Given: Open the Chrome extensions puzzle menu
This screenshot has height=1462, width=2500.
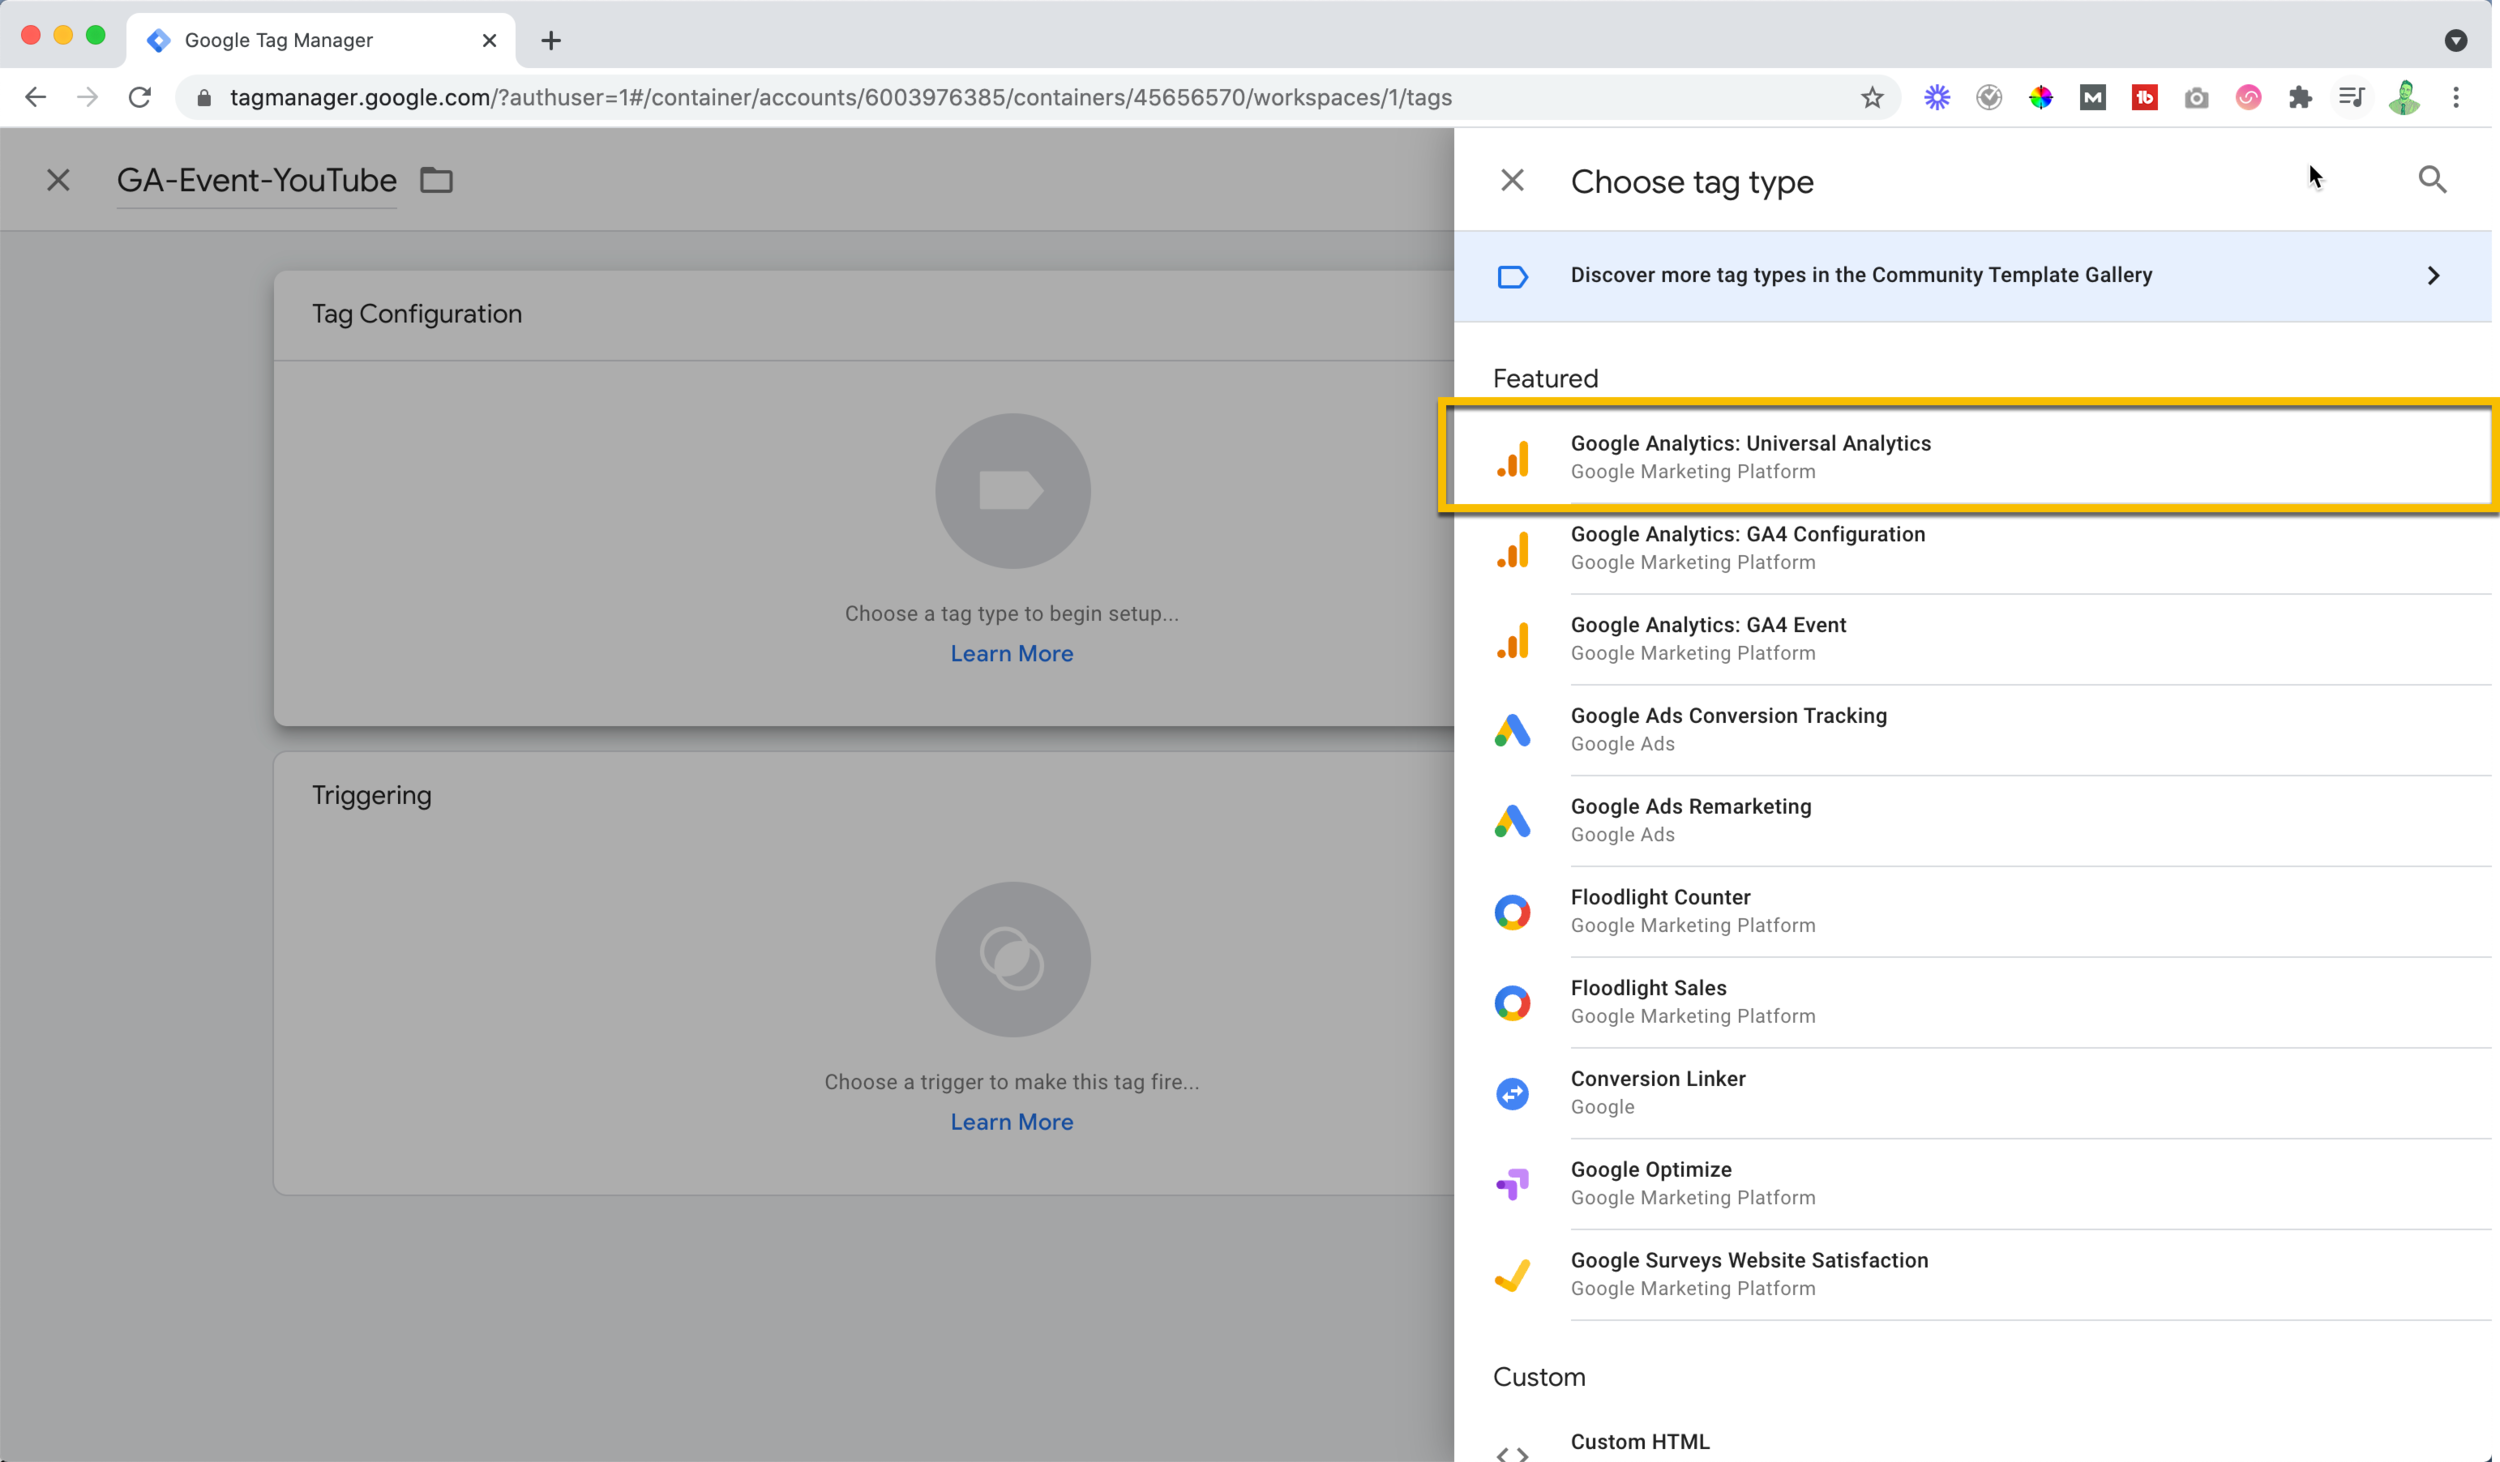Looking at the screenshot, I should (x=2300, y=98).
